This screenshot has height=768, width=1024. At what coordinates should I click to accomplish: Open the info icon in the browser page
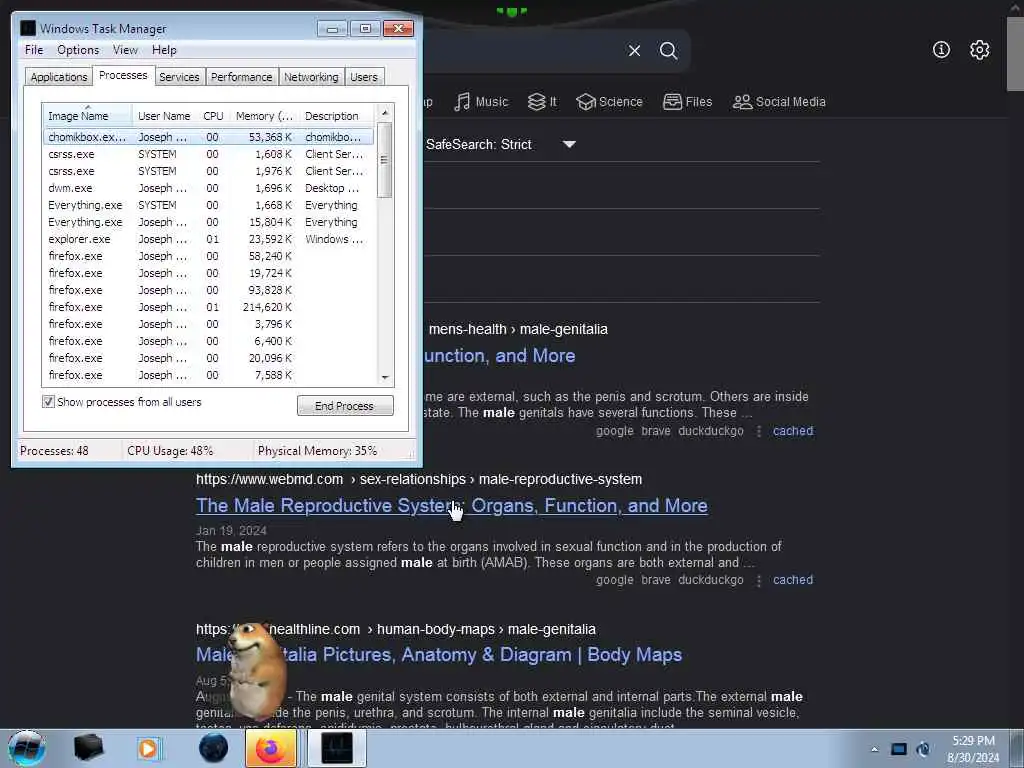941,50
